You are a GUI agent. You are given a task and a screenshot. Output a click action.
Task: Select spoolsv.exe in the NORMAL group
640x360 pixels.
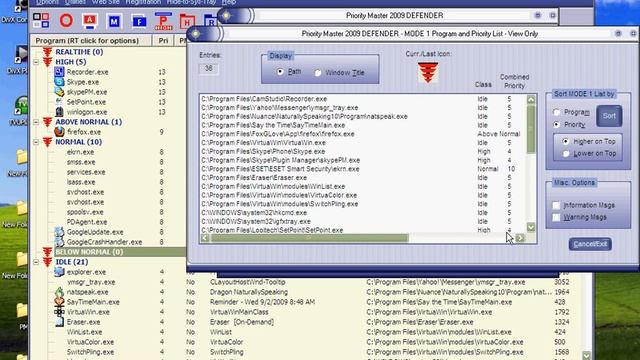coord(85,212)
